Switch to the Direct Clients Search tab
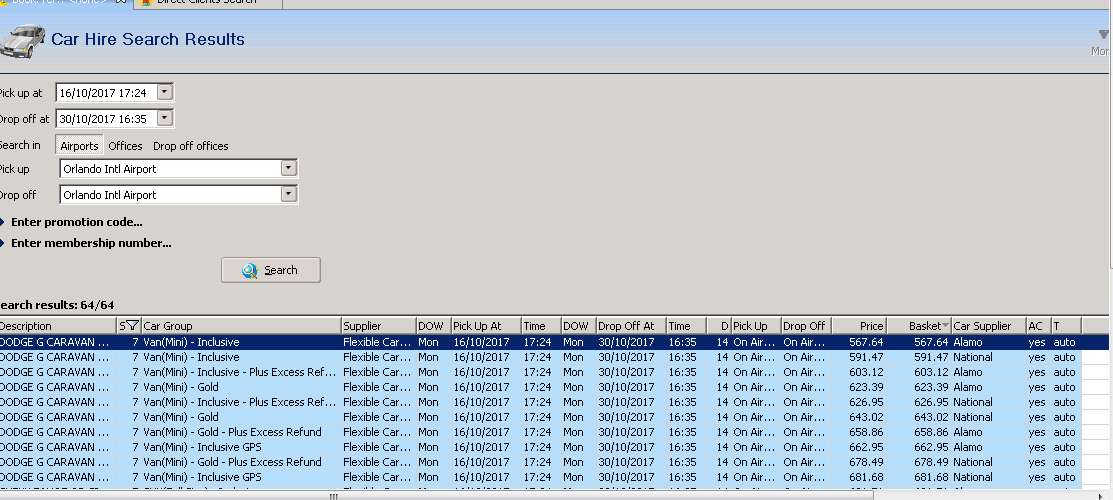1113x500 pixels. pos(207,2)
